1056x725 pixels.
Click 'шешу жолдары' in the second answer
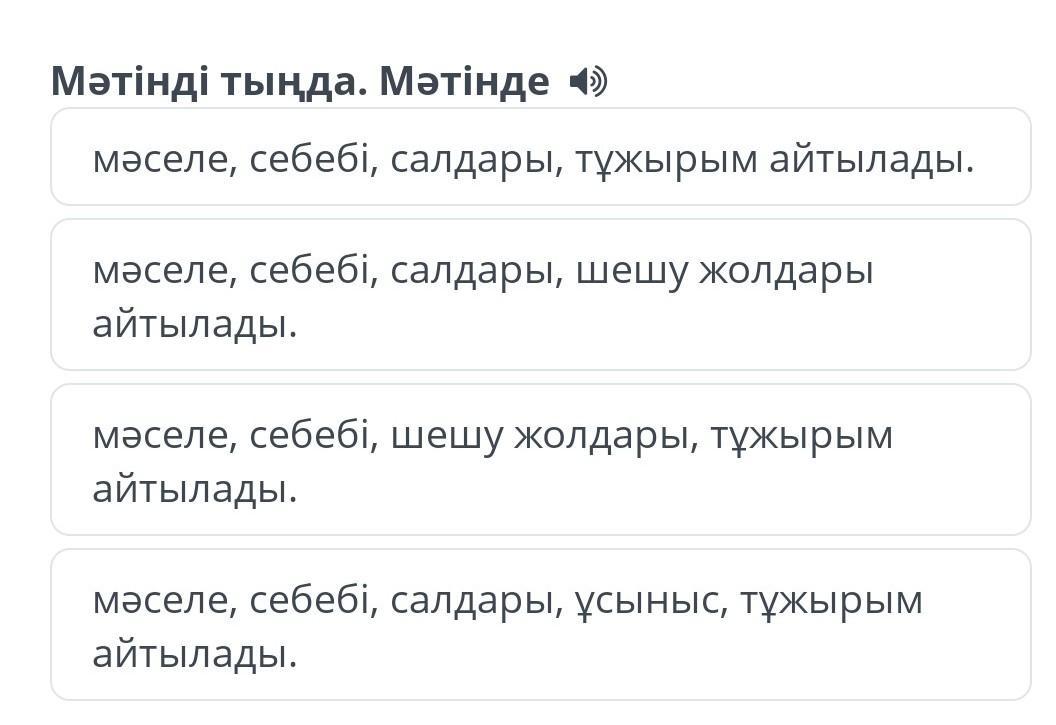click(x=724, y=271)
